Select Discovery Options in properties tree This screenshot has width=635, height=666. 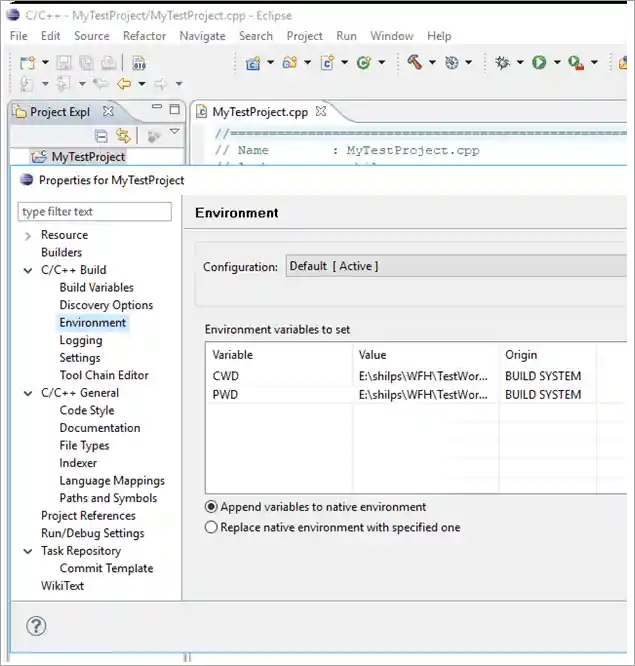(x=106, y=305)
